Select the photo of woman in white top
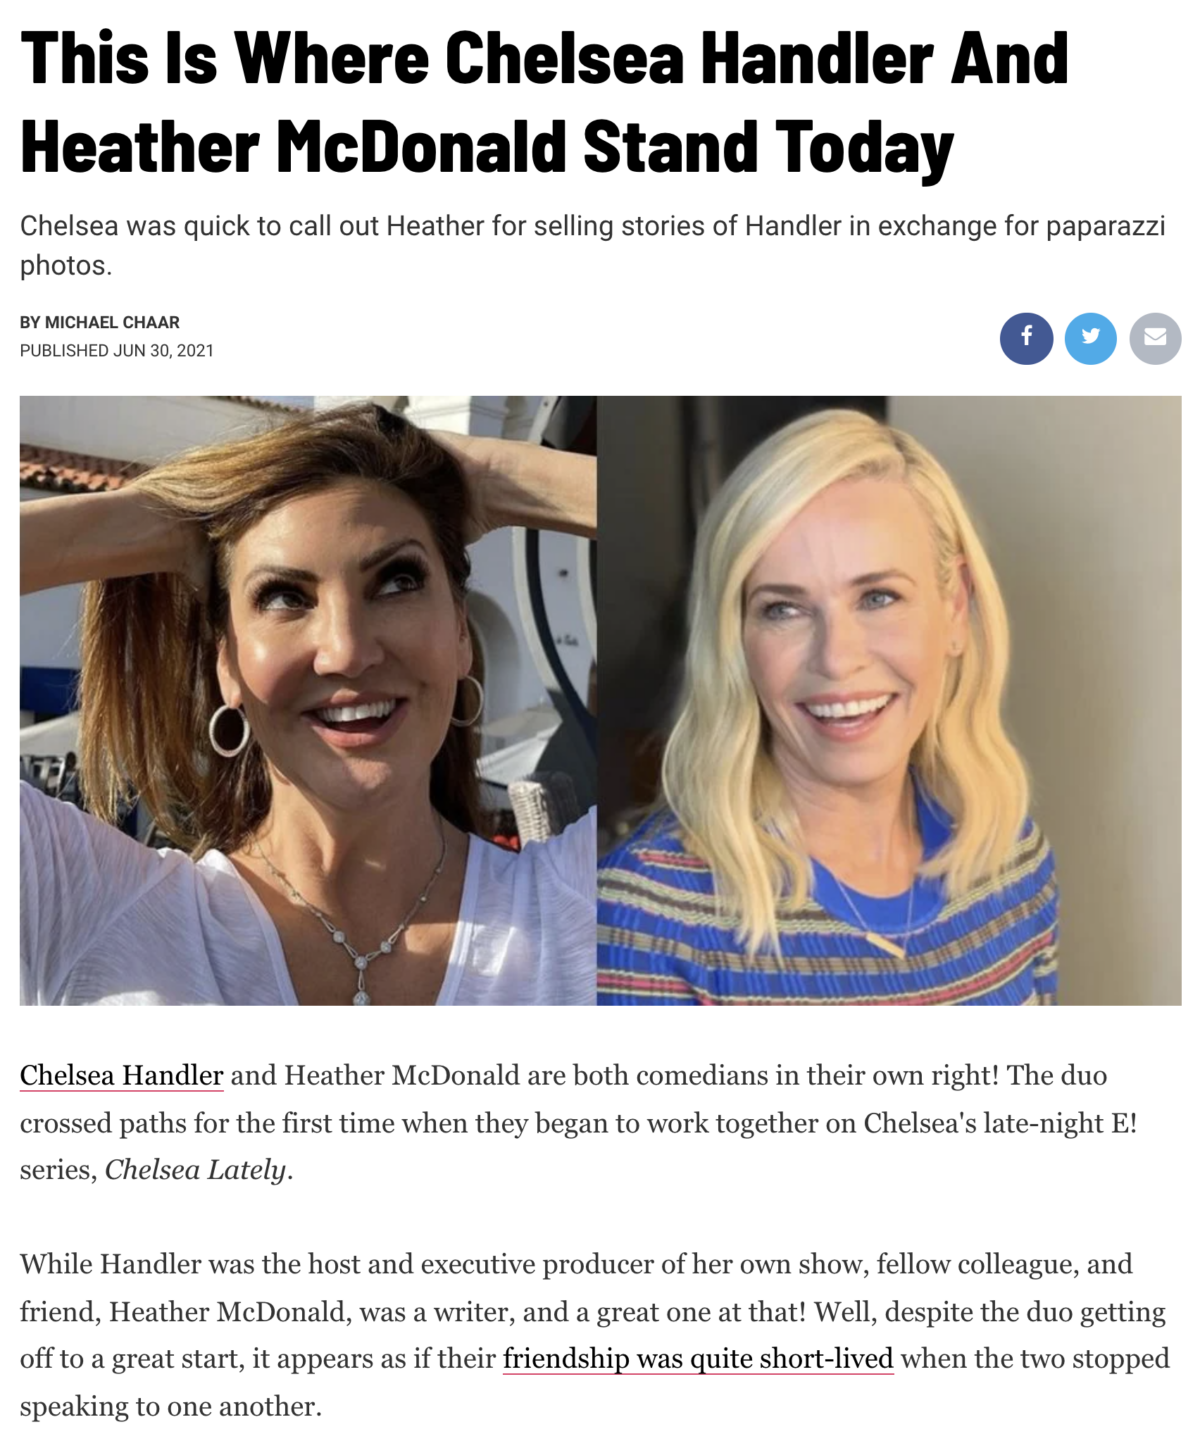 coord(308,700)
